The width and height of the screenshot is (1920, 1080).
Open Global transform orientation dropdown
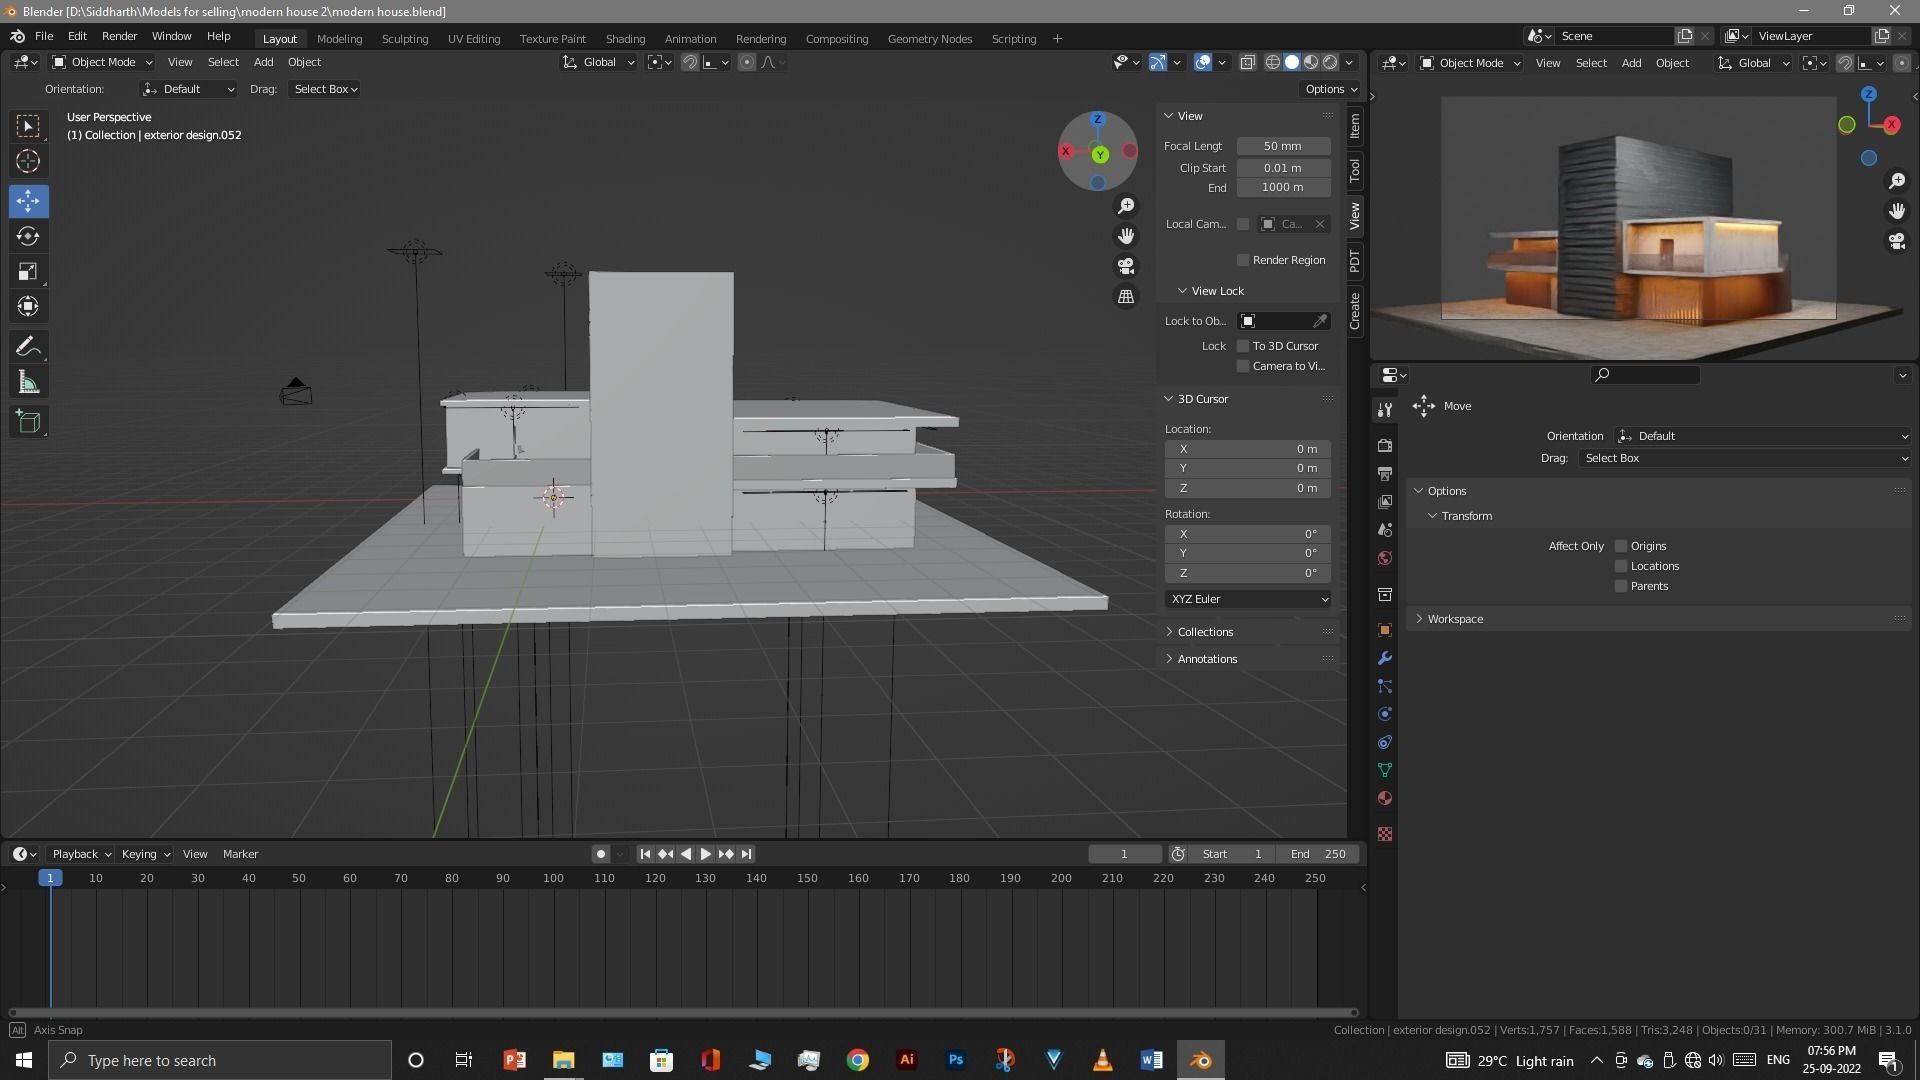point(599,62)
